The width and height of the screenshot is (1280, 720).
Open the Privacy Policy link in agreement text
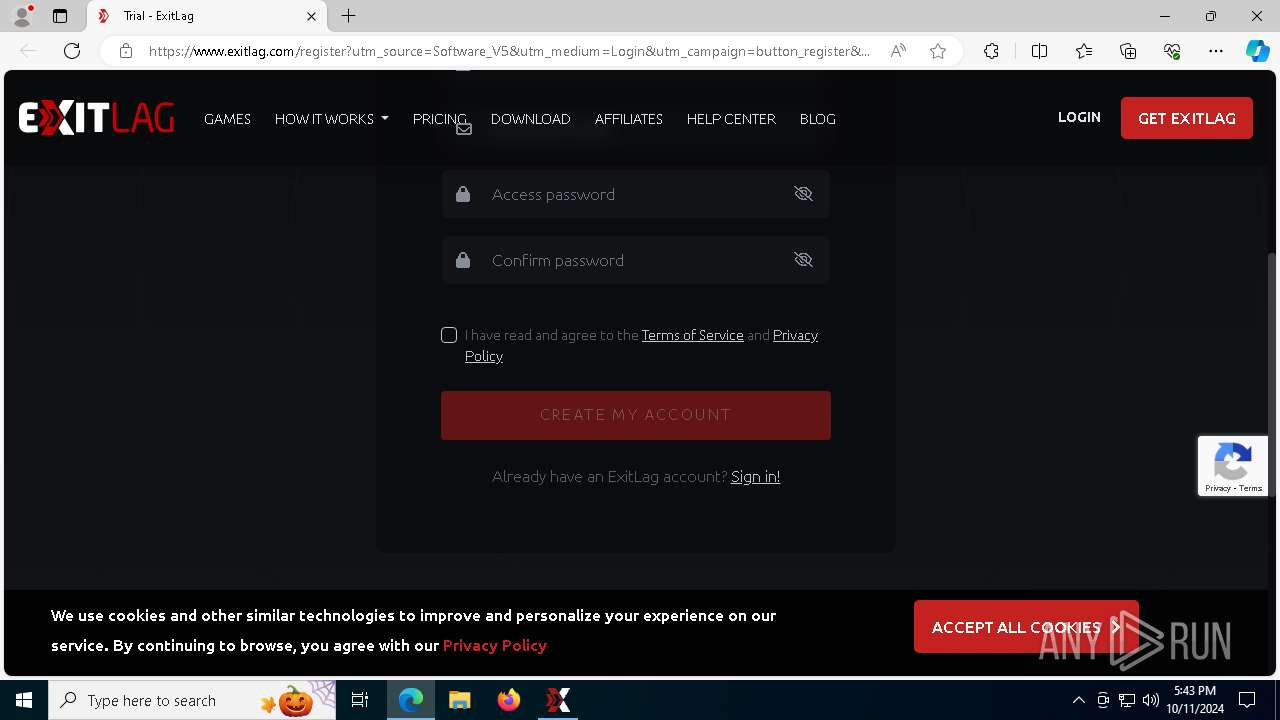pyautogui.click(x=795, y=335)
